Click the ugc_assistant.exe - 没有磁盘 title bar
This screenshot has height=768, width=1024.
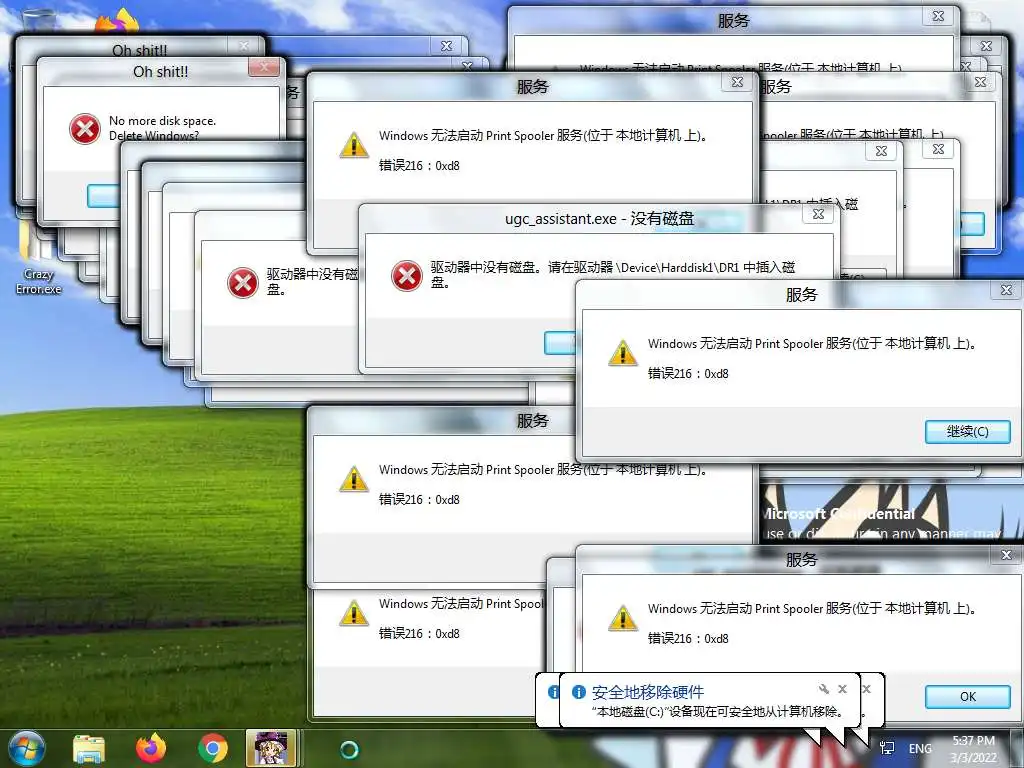click(599, 219)
